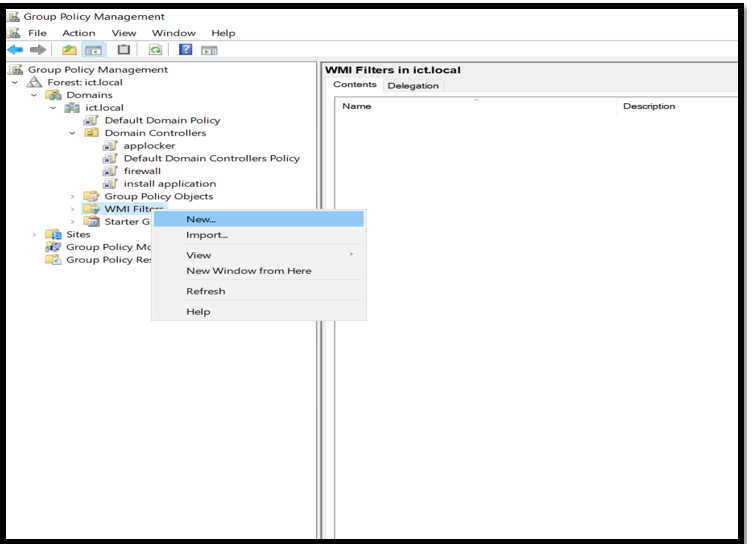Image resolution: width=752 pixels, height=548 pixels.
Task: Toggle the Show/Hide Console Tree icon
Action: (94, 50)
